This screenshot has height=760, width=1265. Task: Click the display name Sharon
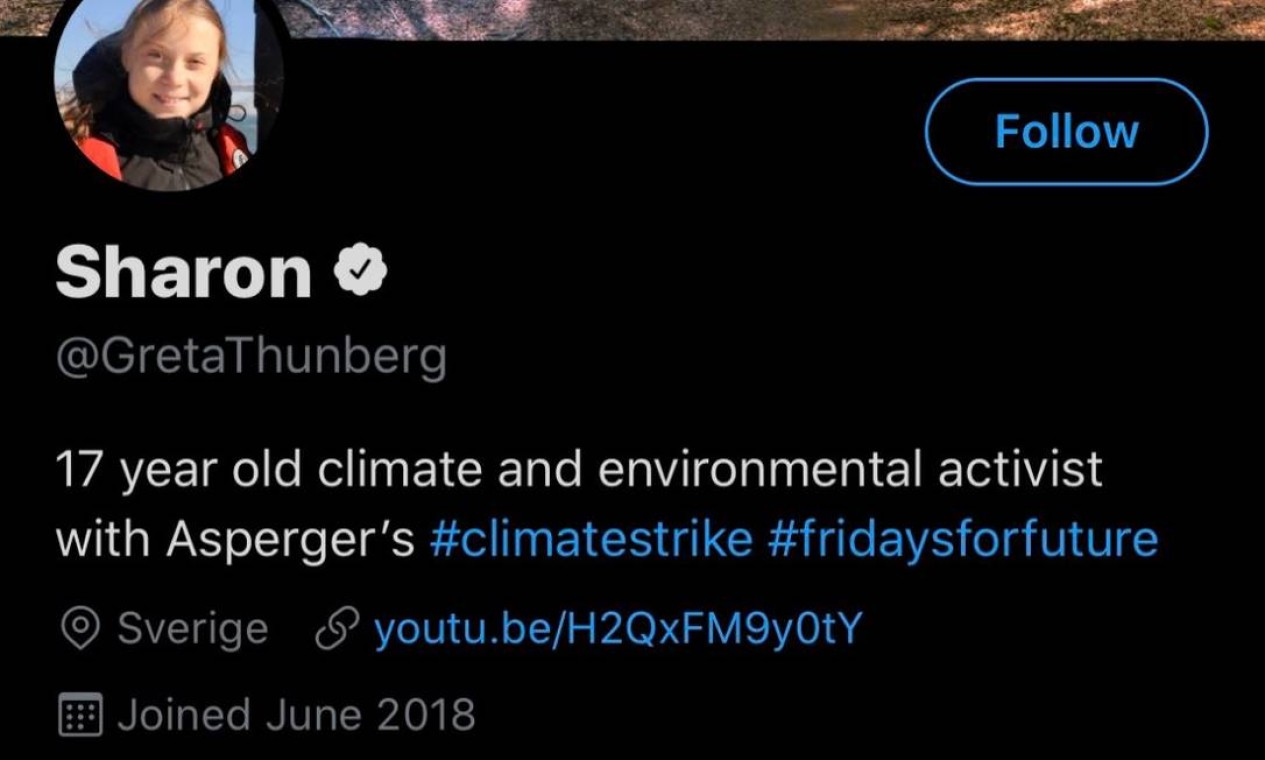point(184,272)
